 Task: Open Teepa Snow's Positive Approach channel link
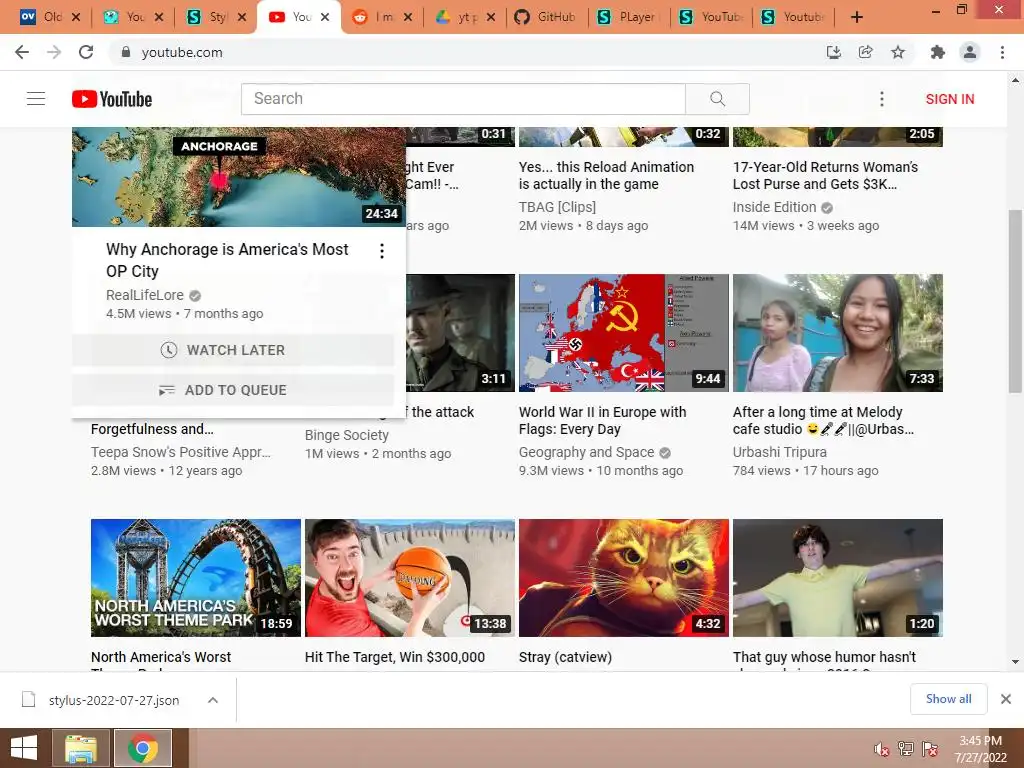point(180,452)
